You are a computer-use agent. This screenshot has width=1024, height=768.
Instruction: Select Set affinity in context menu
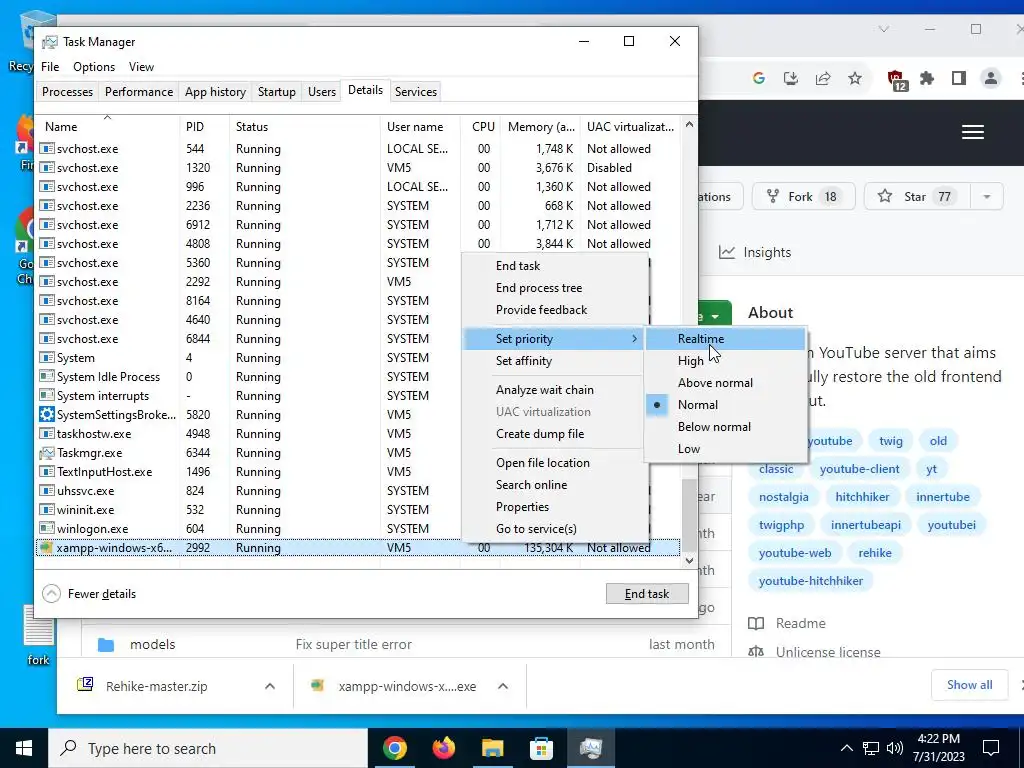tap(555, 361)
